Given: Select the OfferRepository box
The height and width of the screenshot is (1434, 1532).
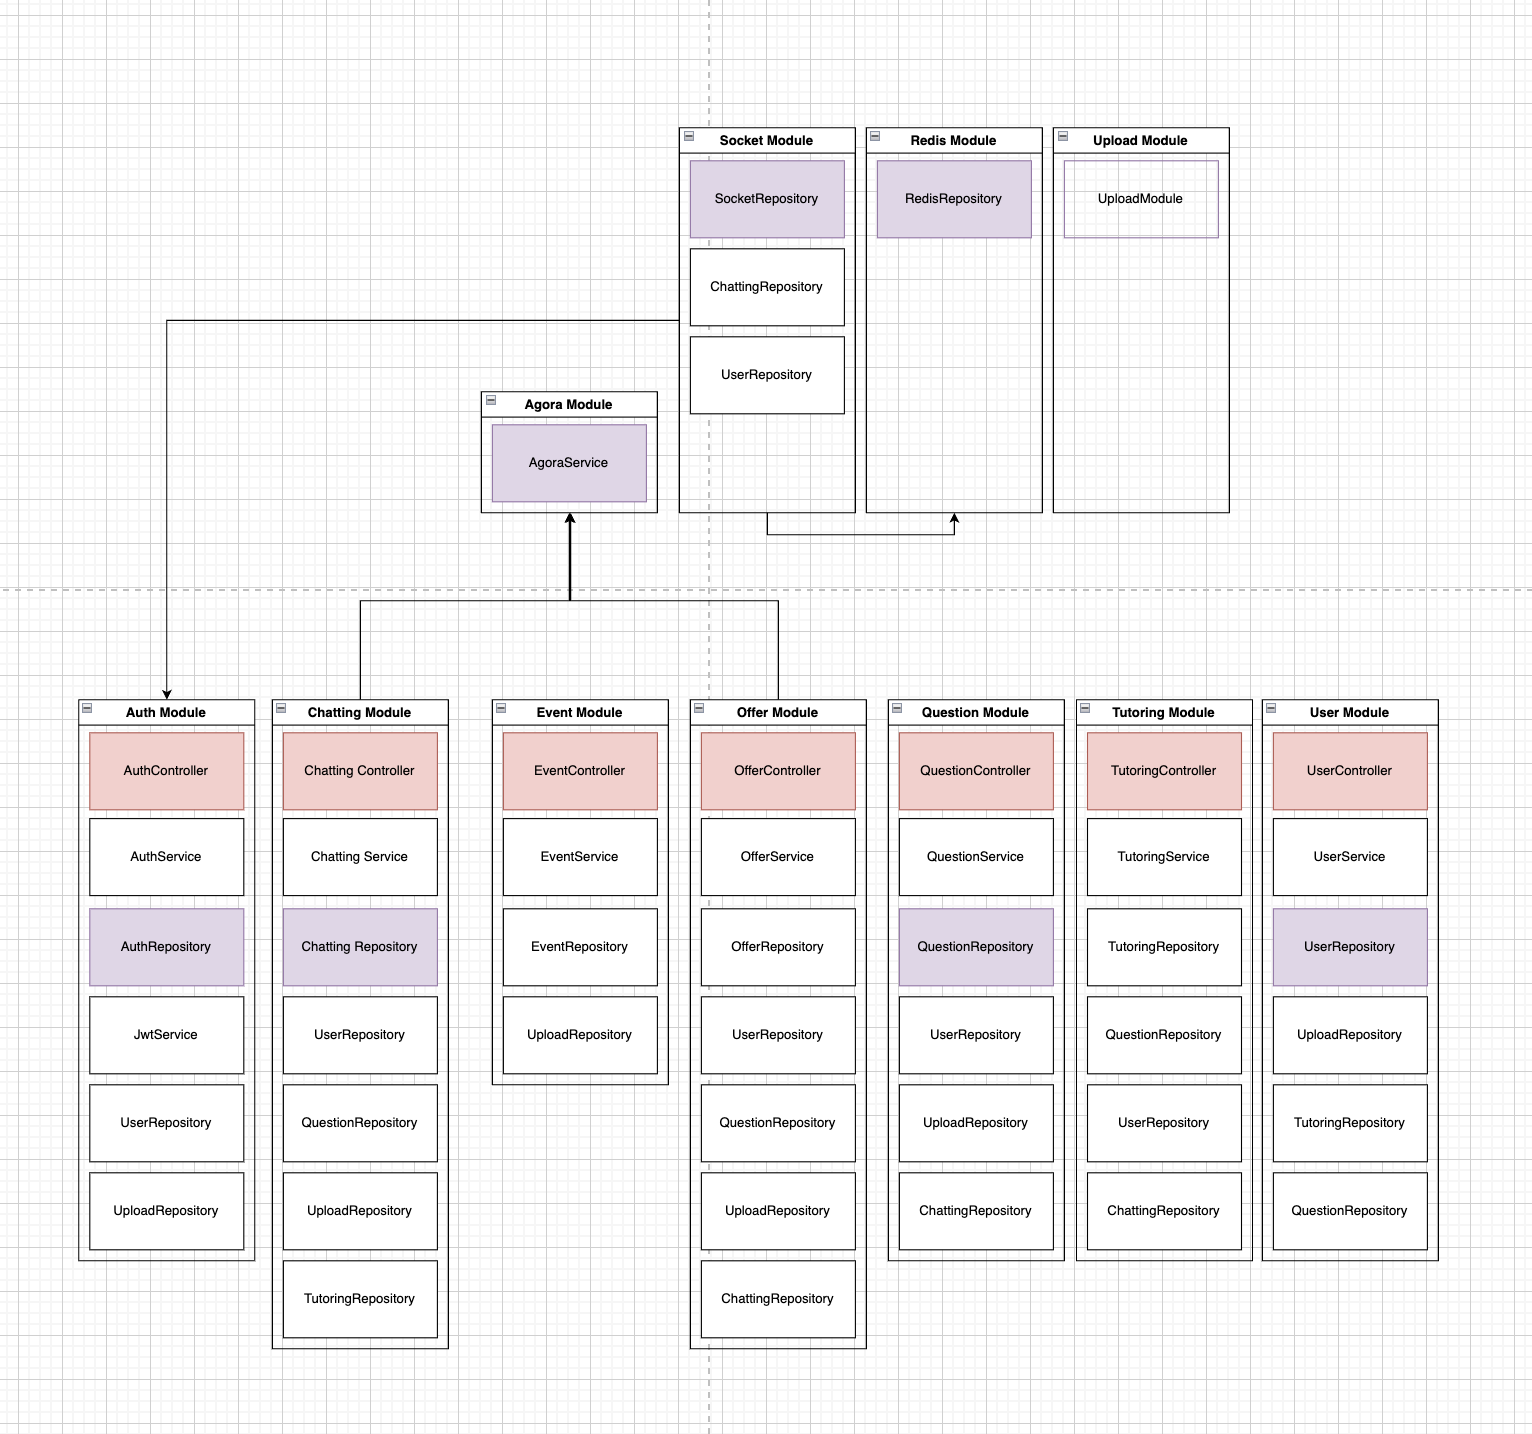Looking at the screenshot, I should pyautogui.click(x=778, y=947).
